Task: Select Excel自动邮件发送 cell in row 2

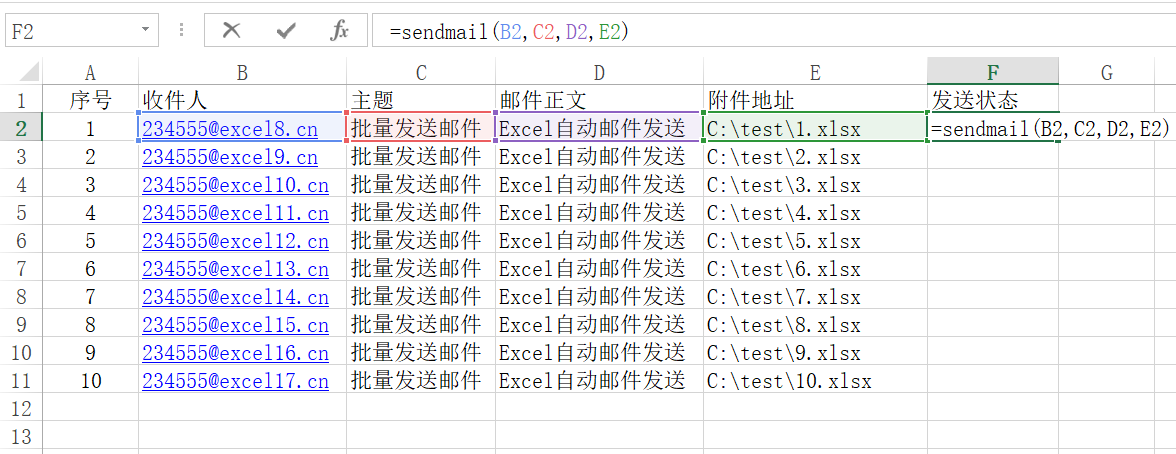Action: pos(599,128)
